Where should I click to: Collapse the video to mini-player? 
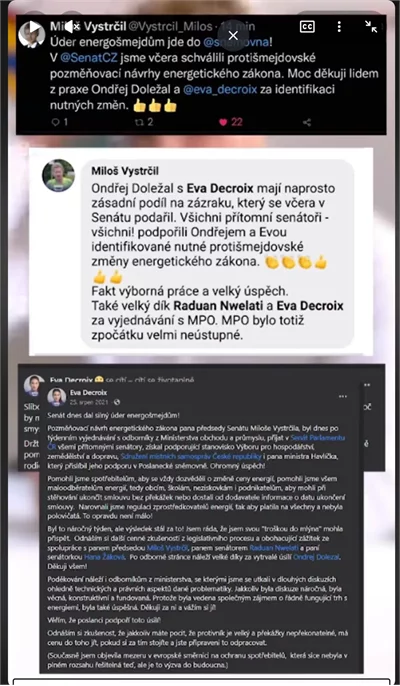371,27
